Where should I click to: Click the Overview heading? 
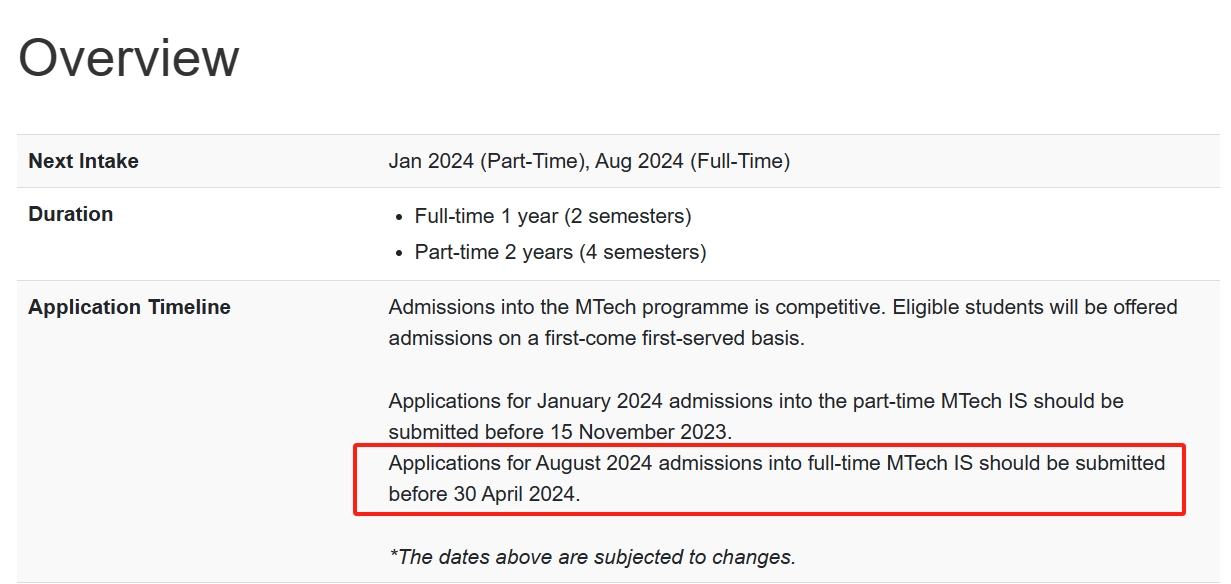click(x=129, y=58)
